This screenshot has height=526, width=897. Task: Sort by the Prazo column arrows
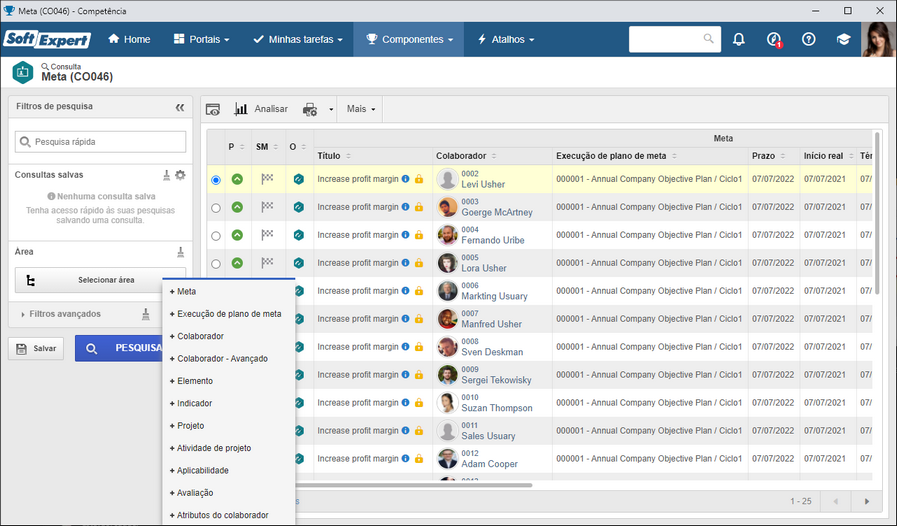click(783, 156)
